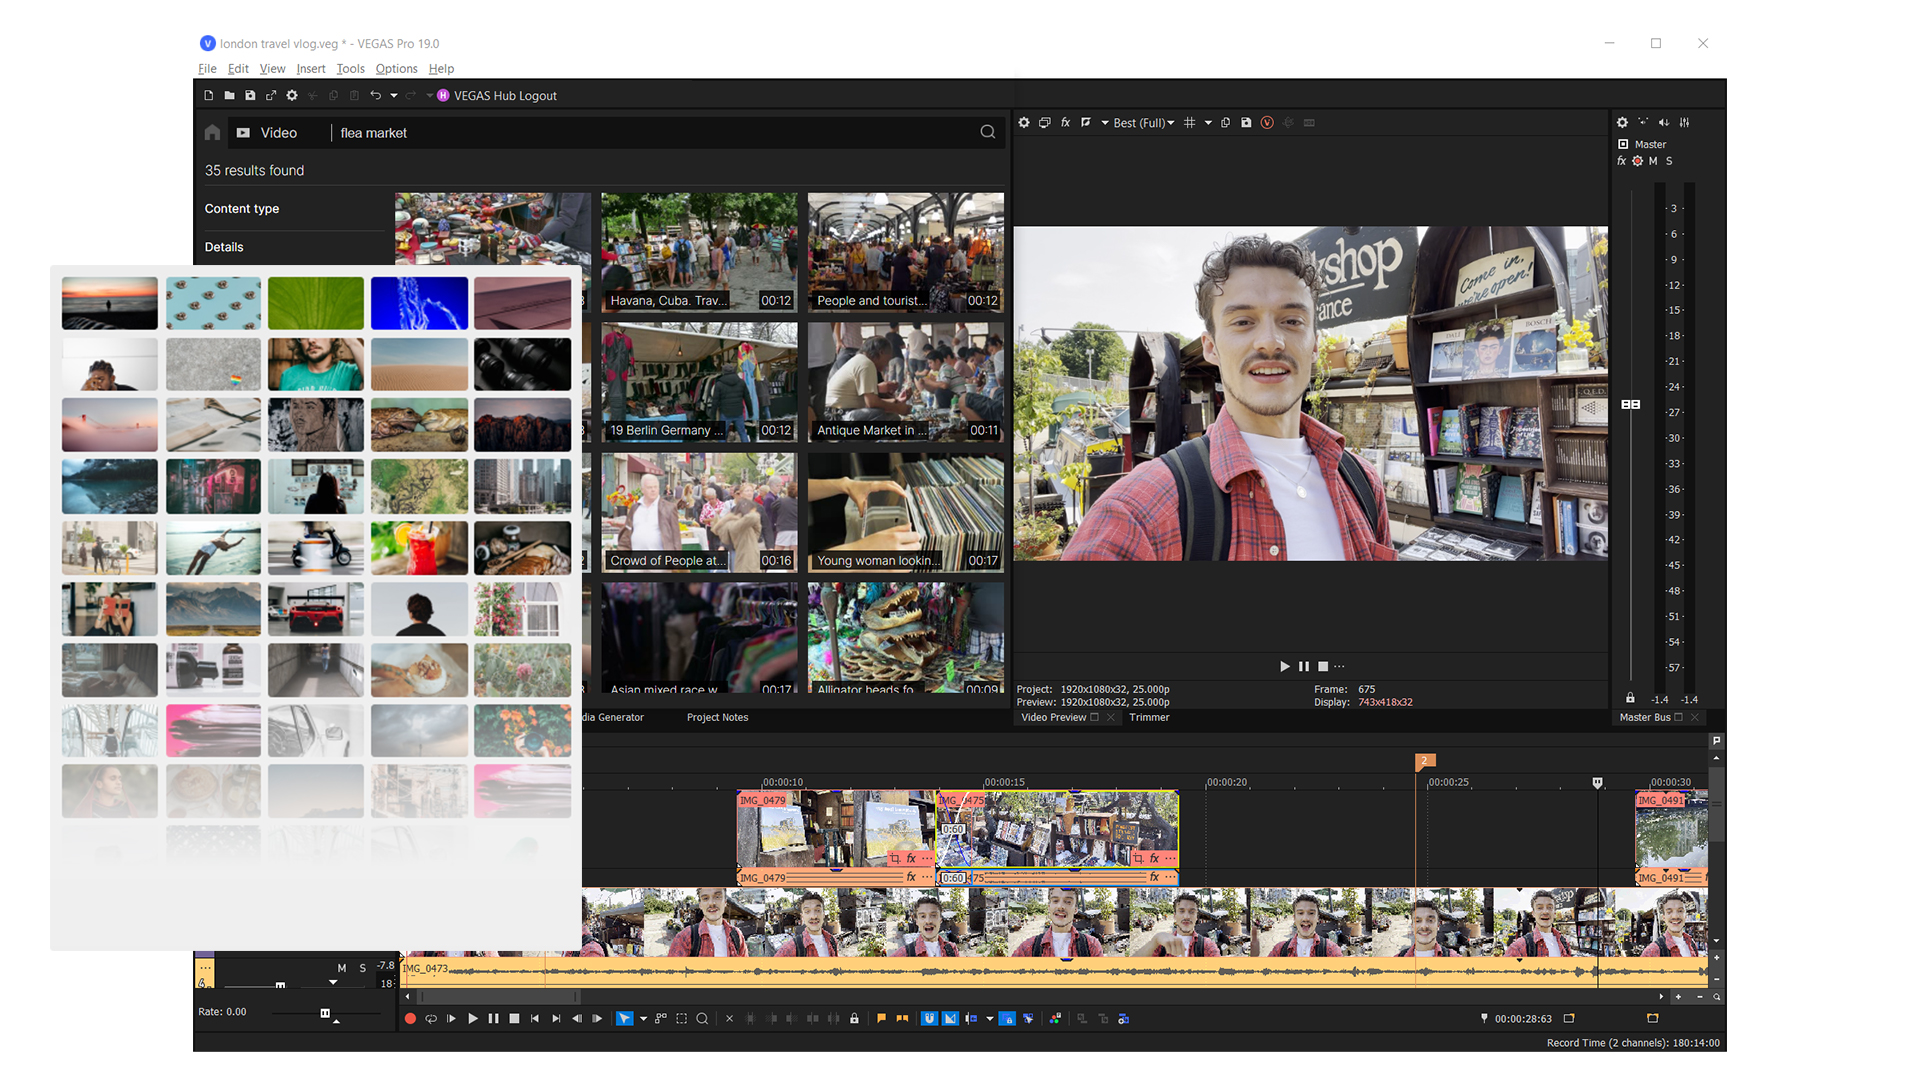Open the Tools menu

(x=350, y=69)
